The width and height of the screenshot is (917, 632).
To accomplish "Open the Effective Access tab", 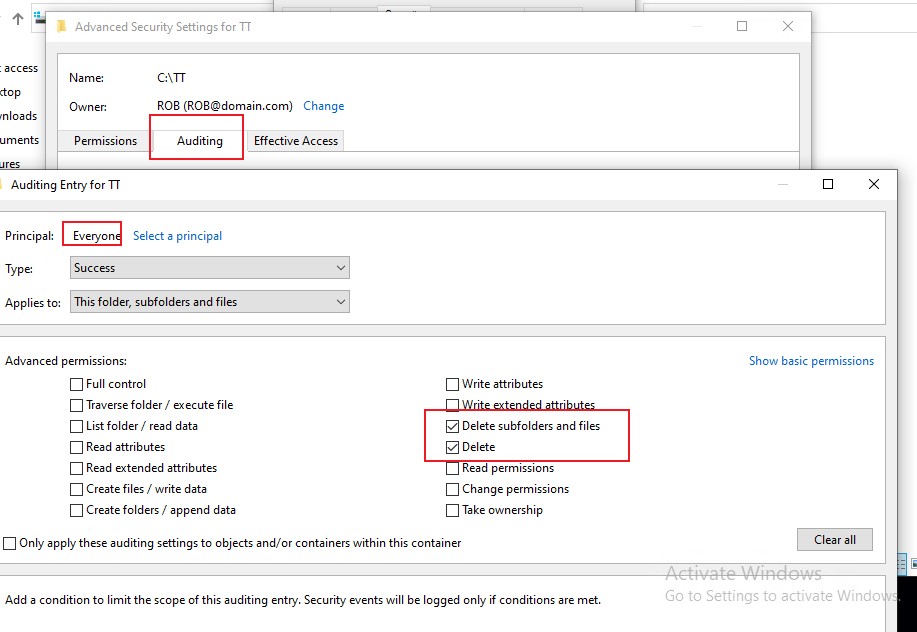I will 295,141.
